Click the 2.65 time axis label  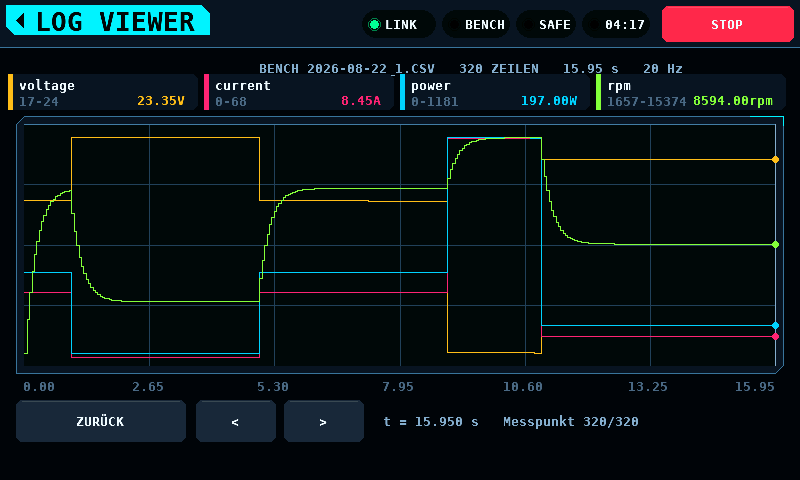pos(148,387)
